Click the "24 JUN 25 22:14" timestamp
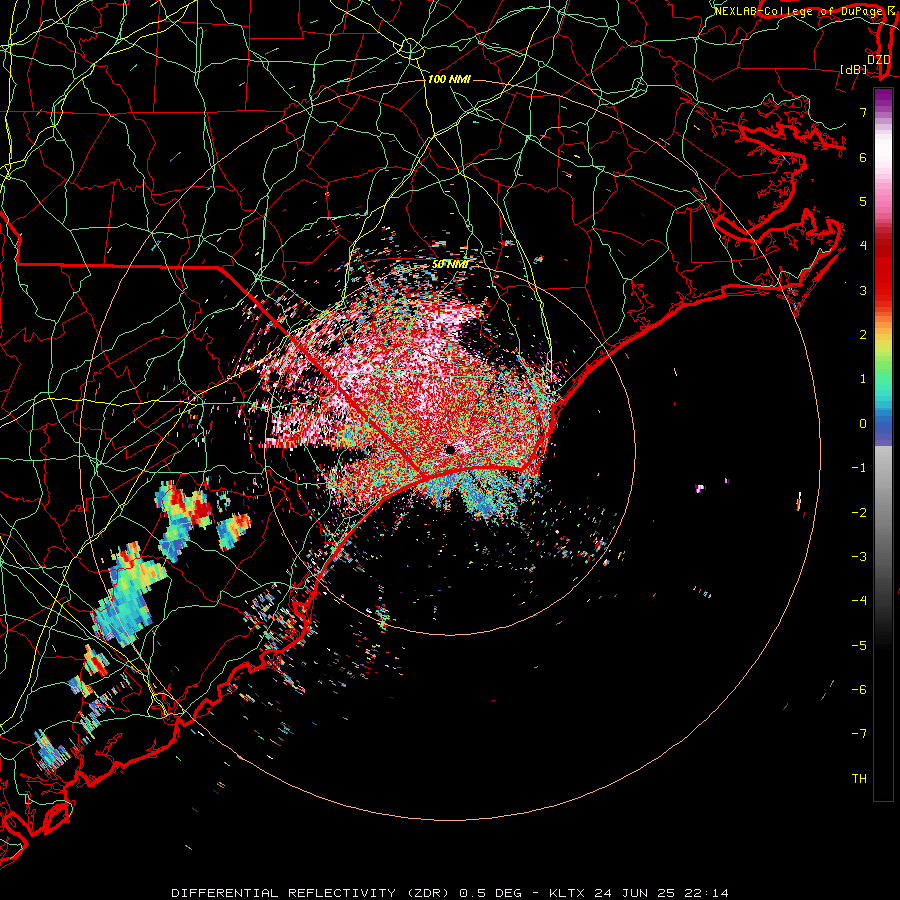This screenshot has width=900, height=900. 661,893
